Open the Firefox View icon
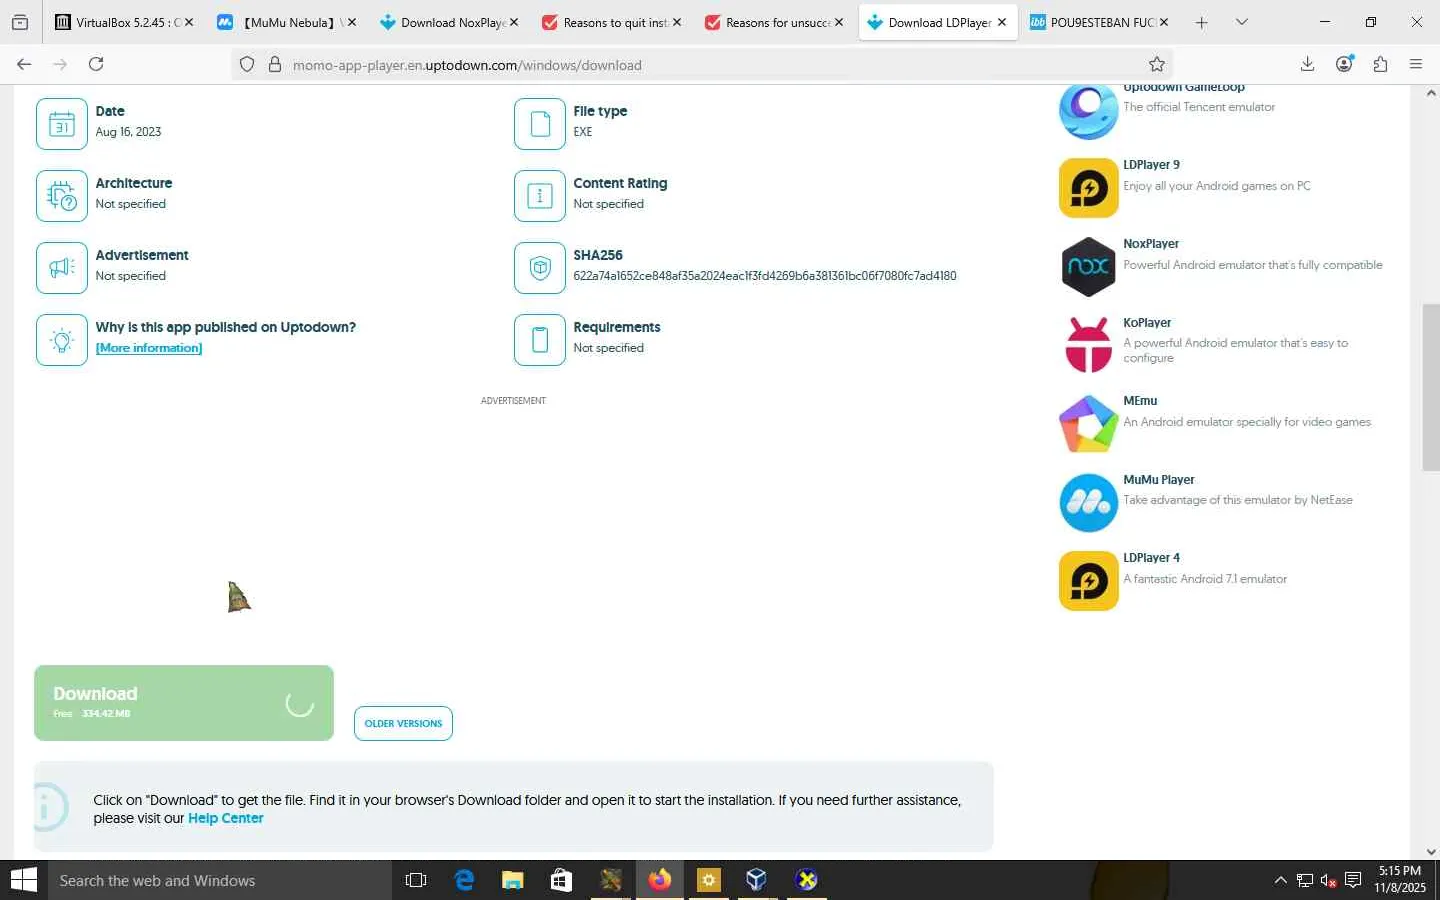 pyautogui.click(x=20, y=22)
